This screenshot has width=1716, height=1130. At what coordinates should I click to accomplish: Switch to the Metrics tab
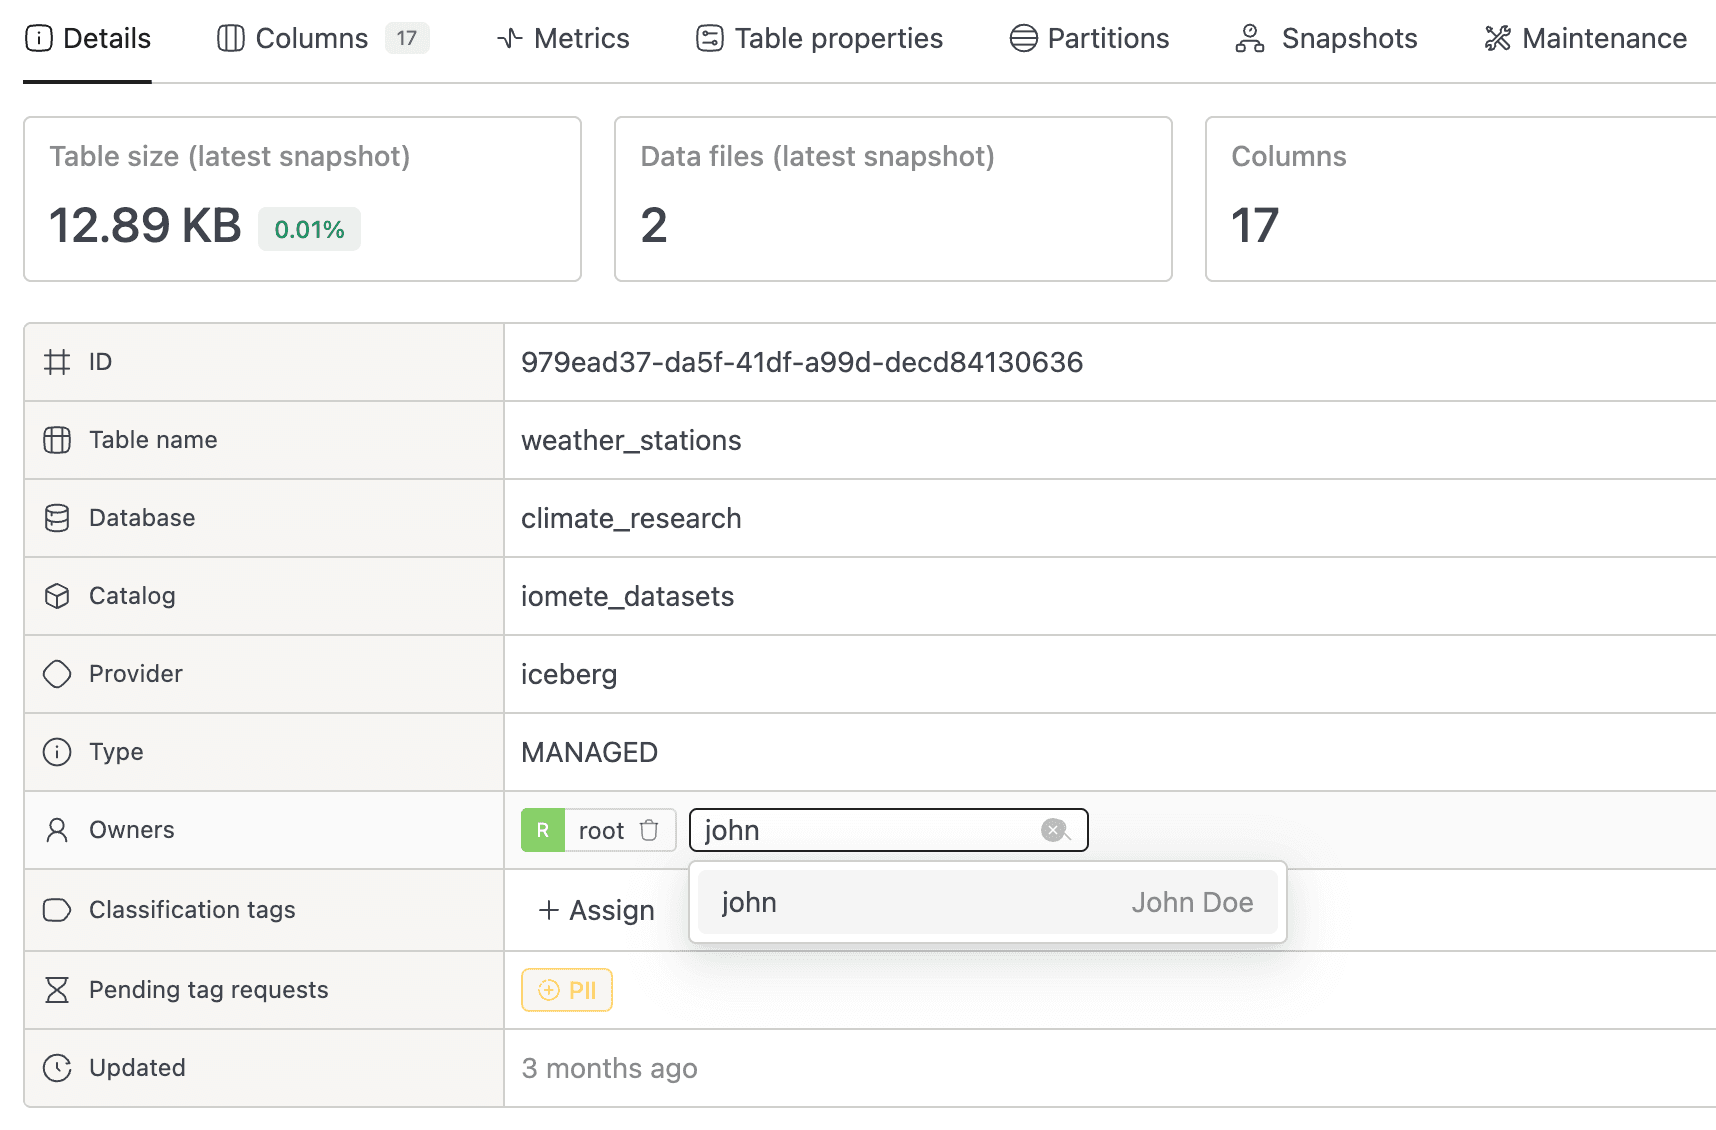tap(563, 38)
